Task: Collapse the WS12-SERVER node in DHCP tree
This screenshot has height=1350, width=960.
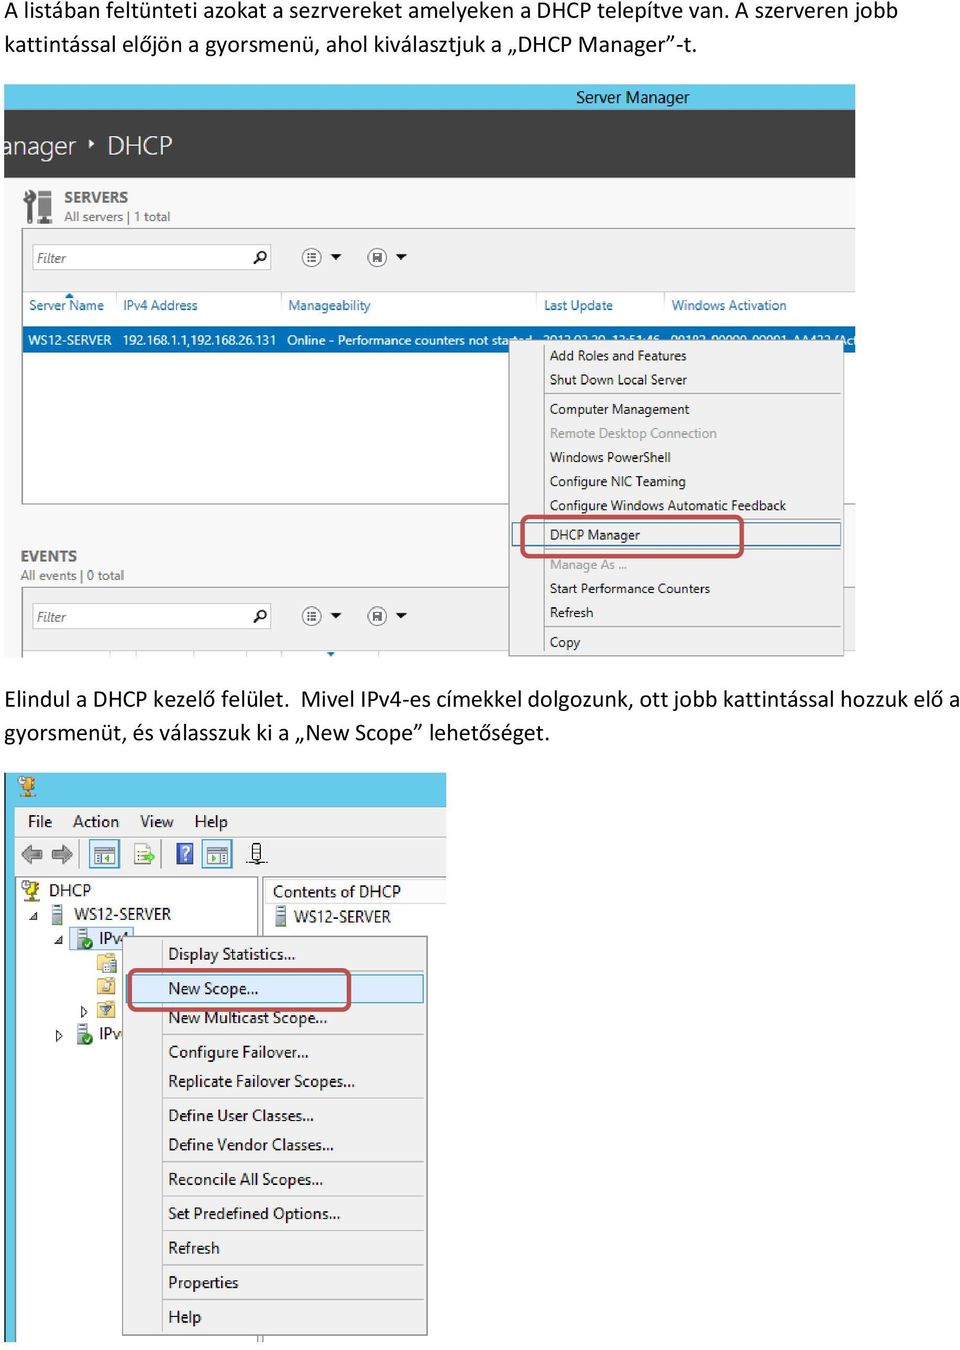Action: click(33, 915)
